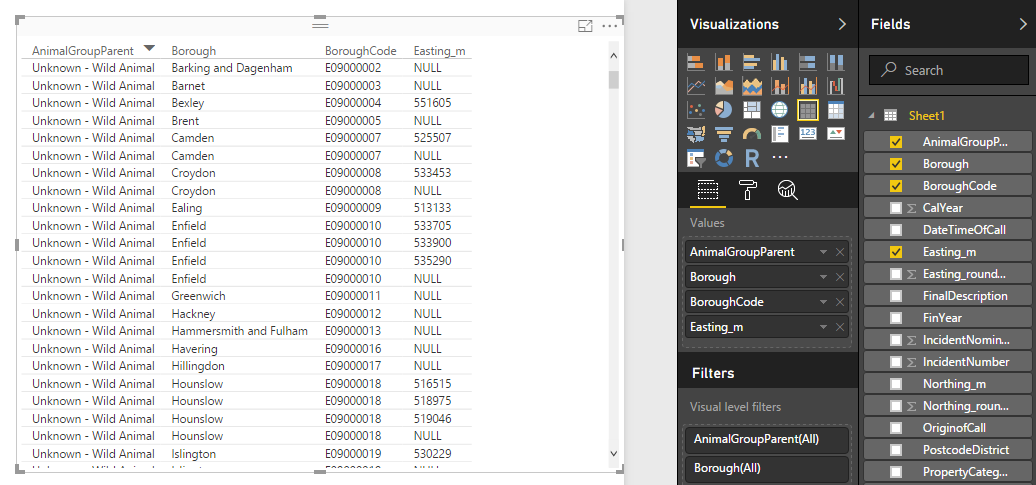Remove Easting_m from the Values well
The image size is (1036, 485).
coord(840,327)
